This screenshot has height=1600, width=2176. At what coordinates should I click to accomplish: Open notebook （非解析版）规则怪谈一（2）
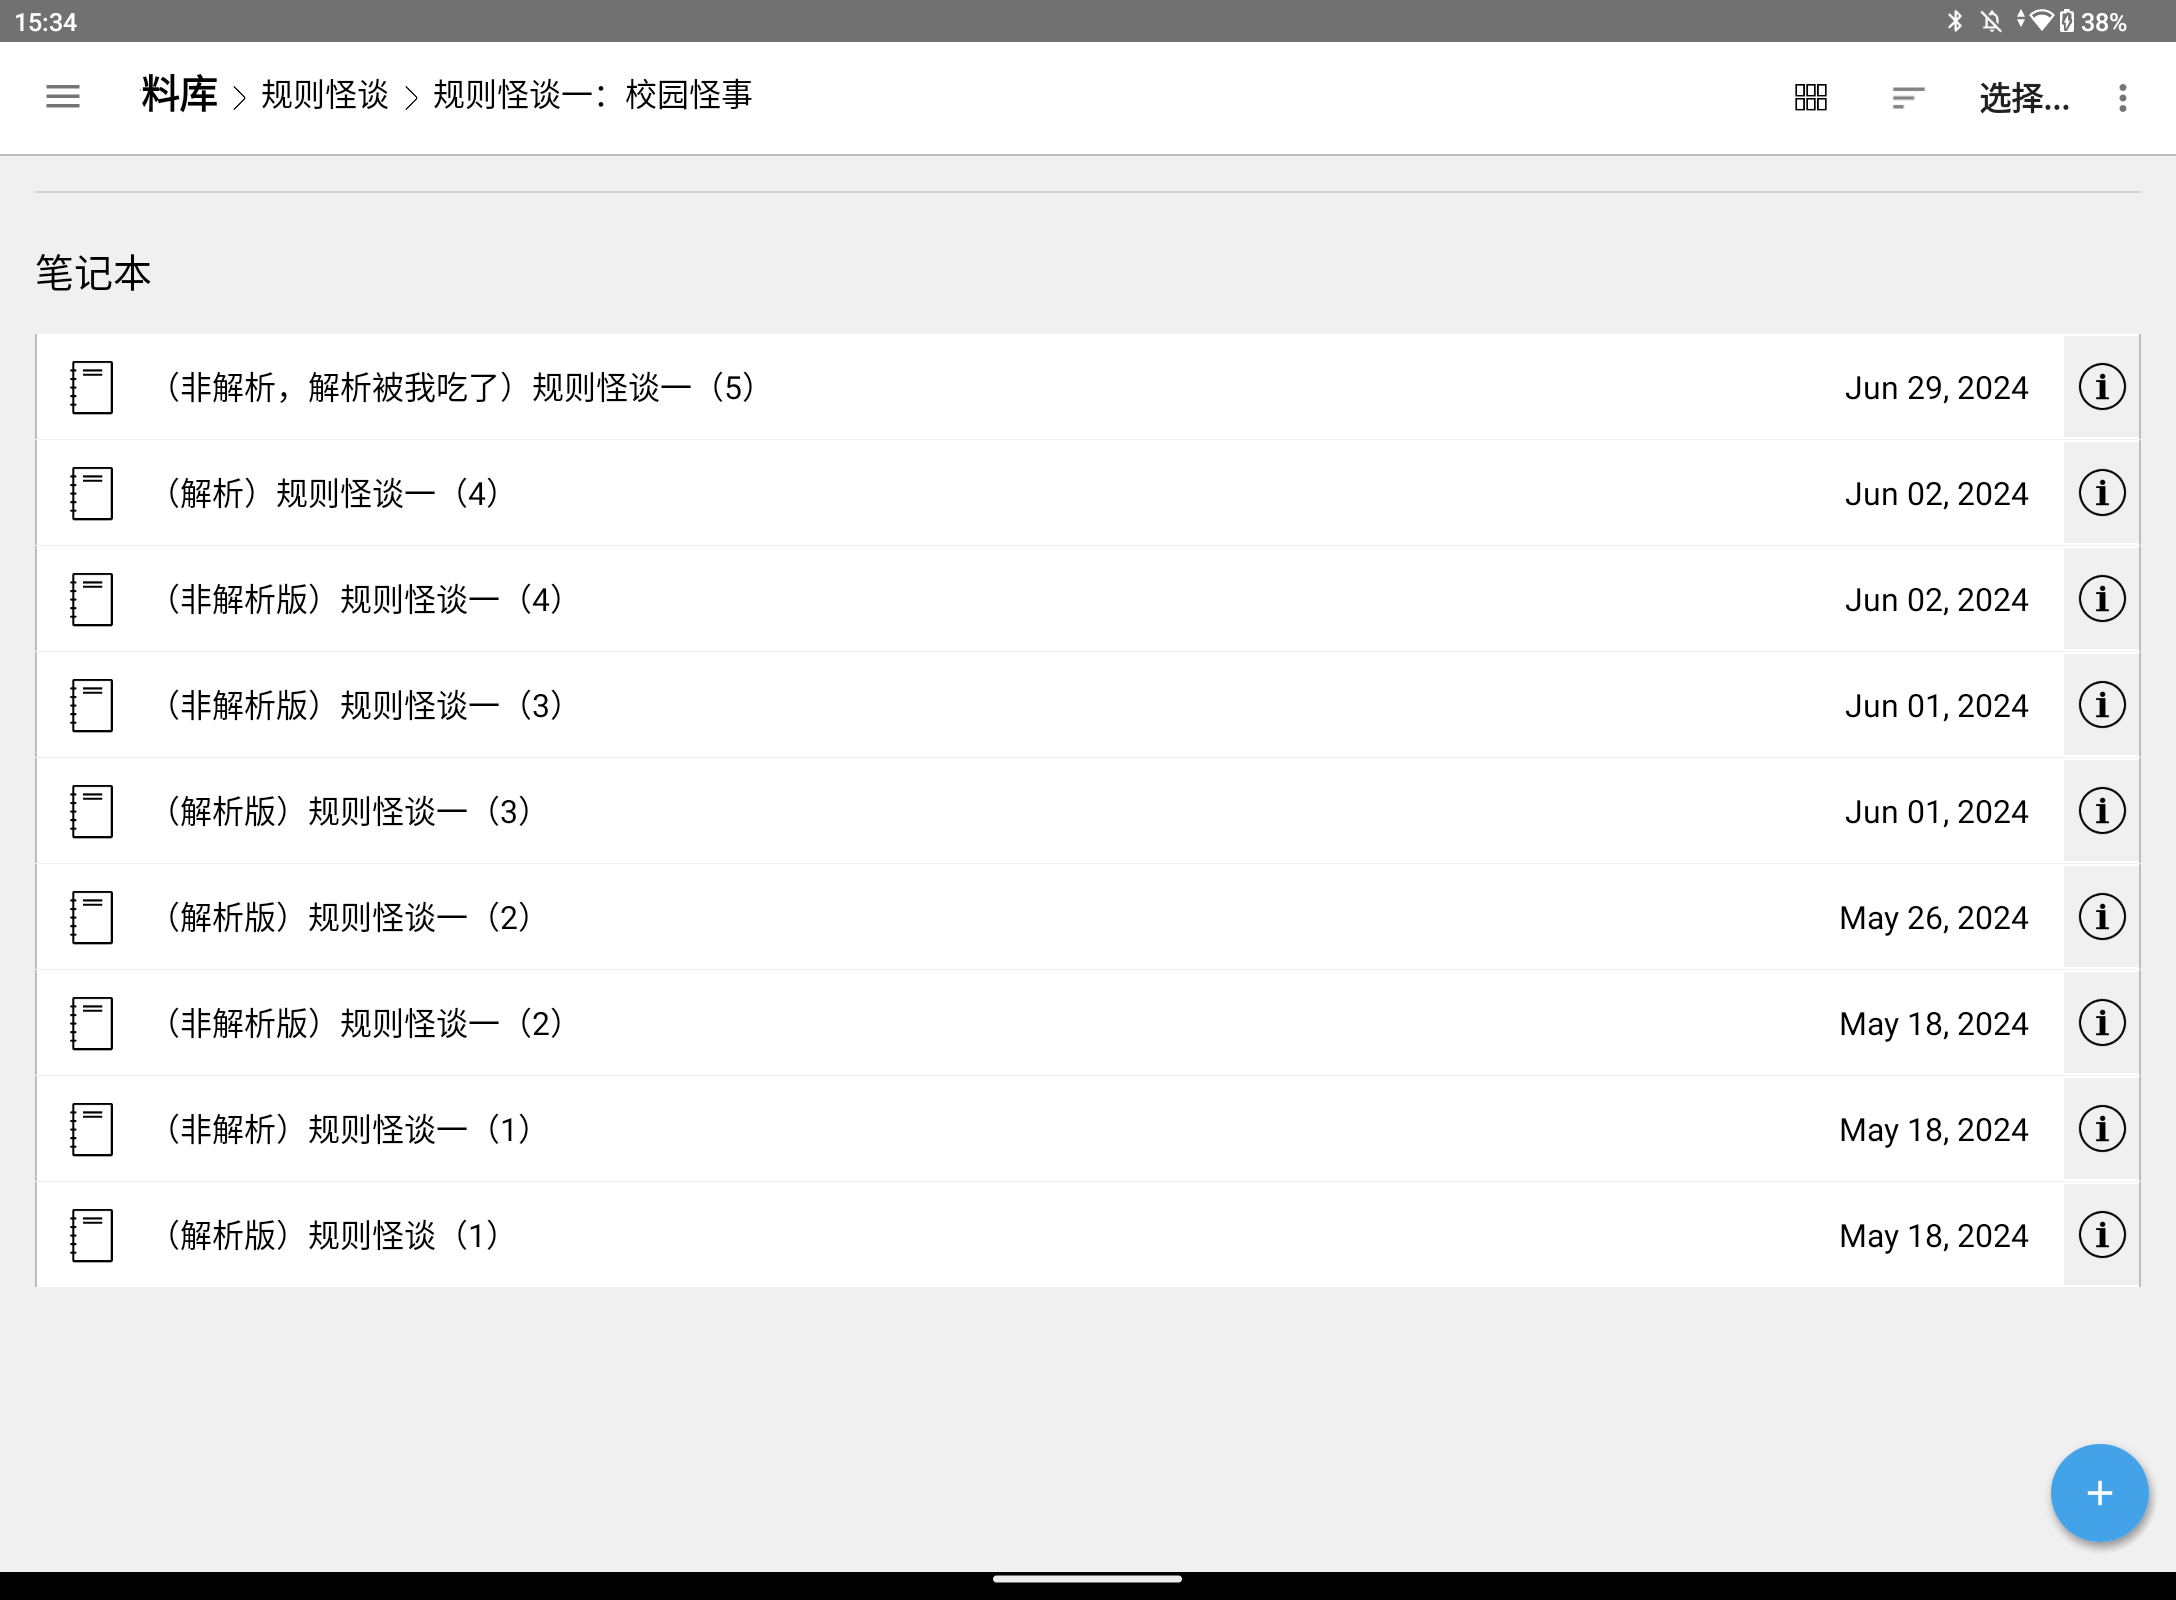pyautogui.click(x=1050, y=1023)
